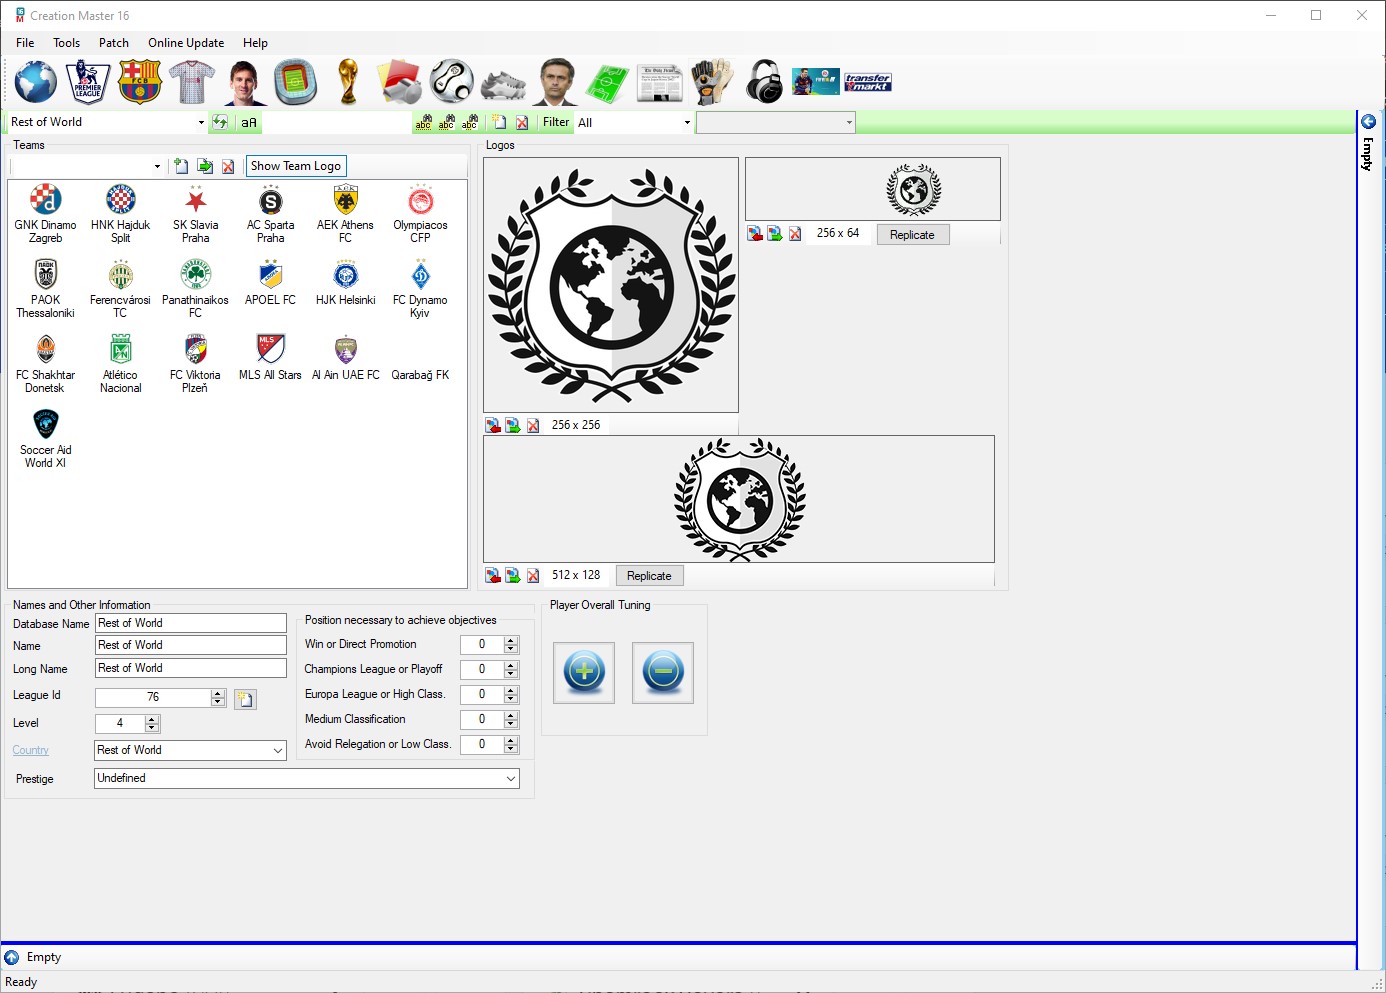
Task: Open the newspaper icon in toolbar
Action: pyautogui.click(x=660, y=83)
